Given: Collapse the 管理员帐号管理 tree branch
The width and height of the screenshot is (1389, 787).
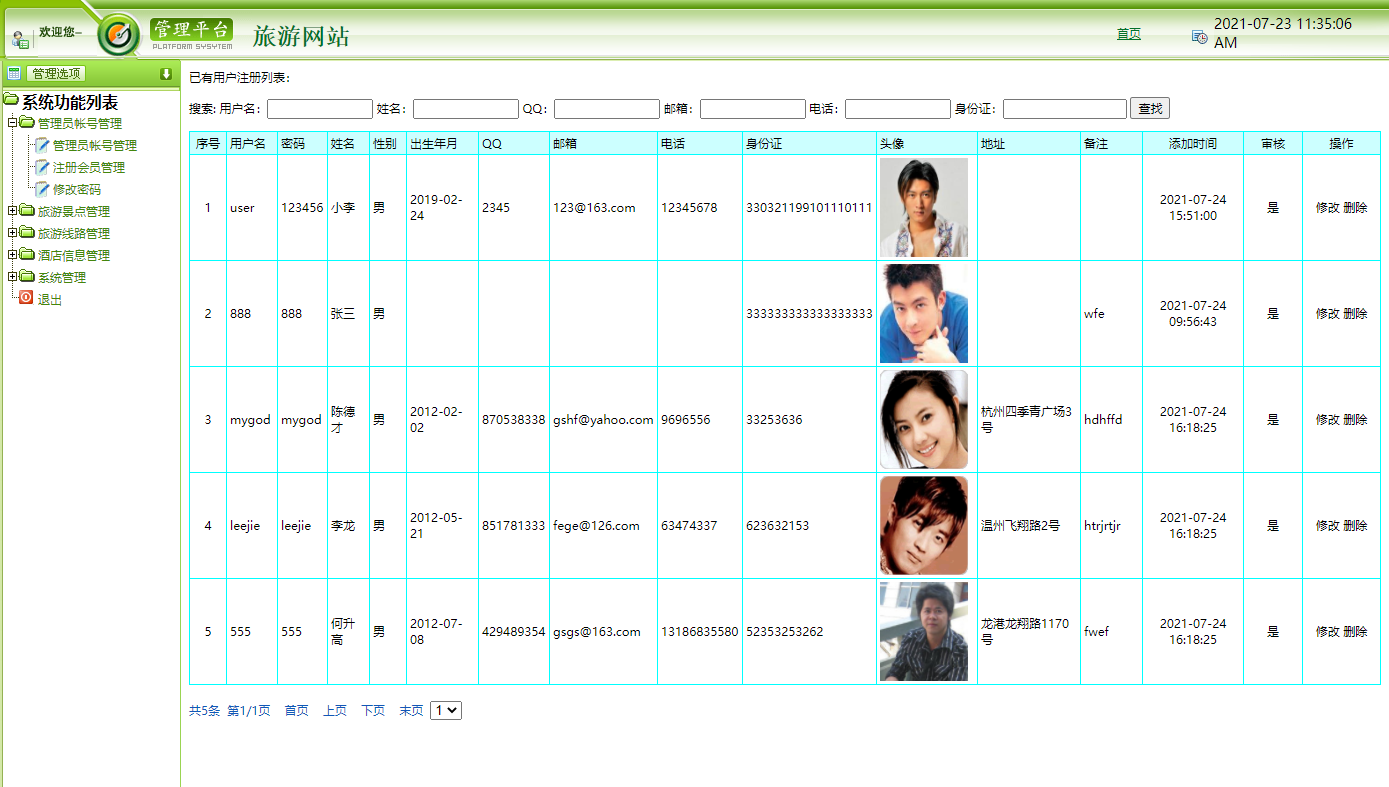Looking at the screenshot, I should coord(11,124).
